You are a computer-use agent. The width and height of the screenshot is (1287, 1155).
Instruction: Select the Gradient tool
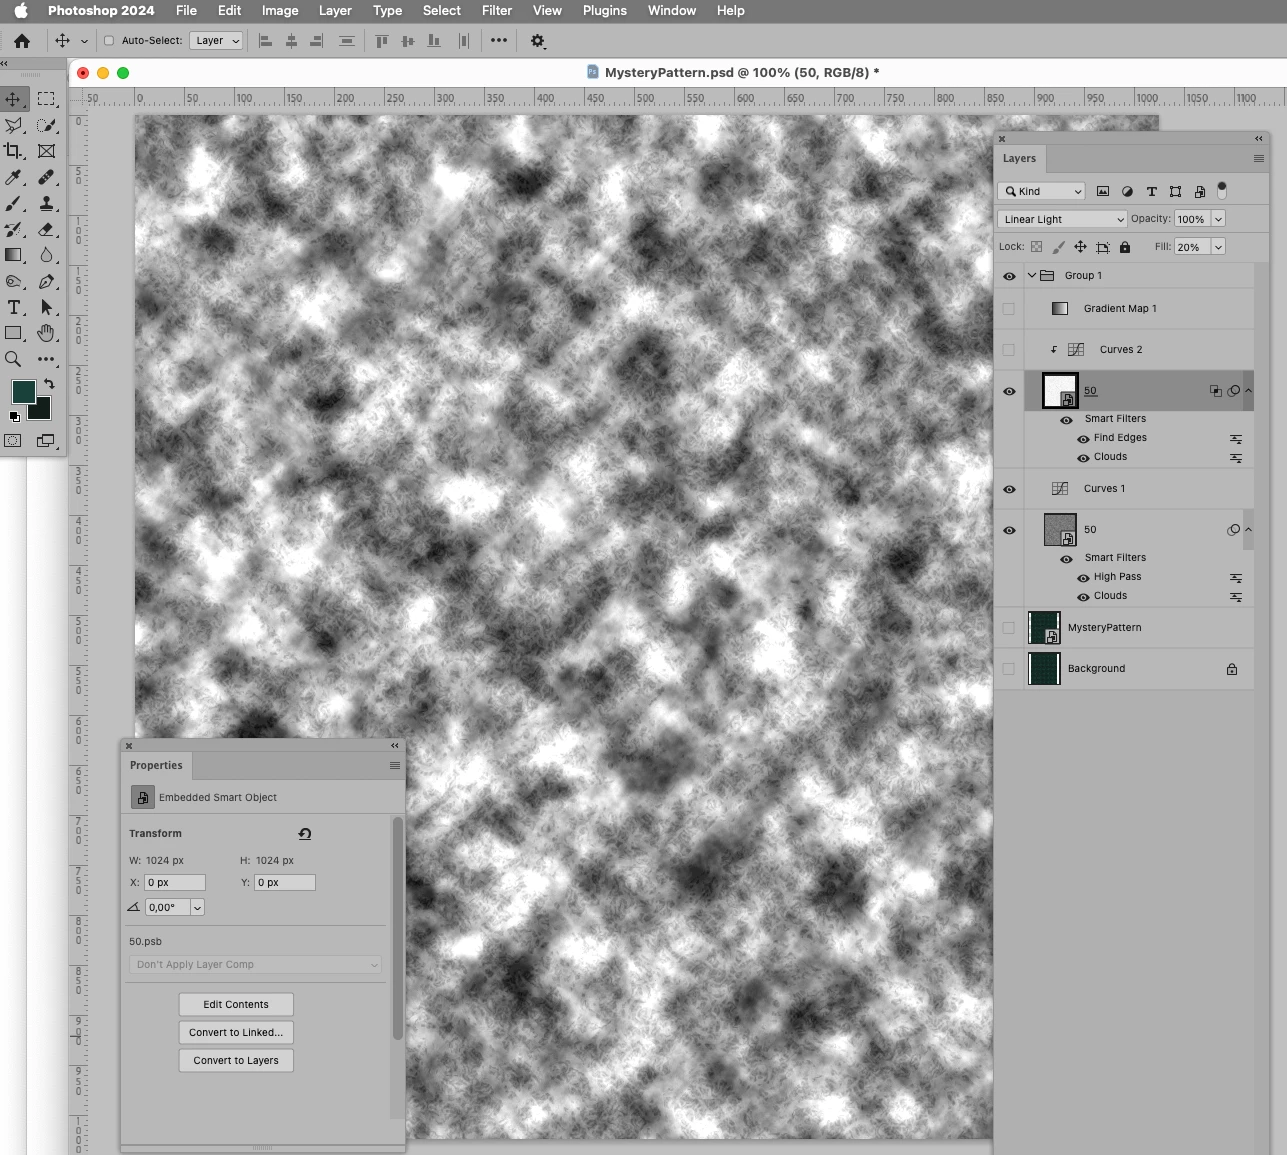[14, 255]
